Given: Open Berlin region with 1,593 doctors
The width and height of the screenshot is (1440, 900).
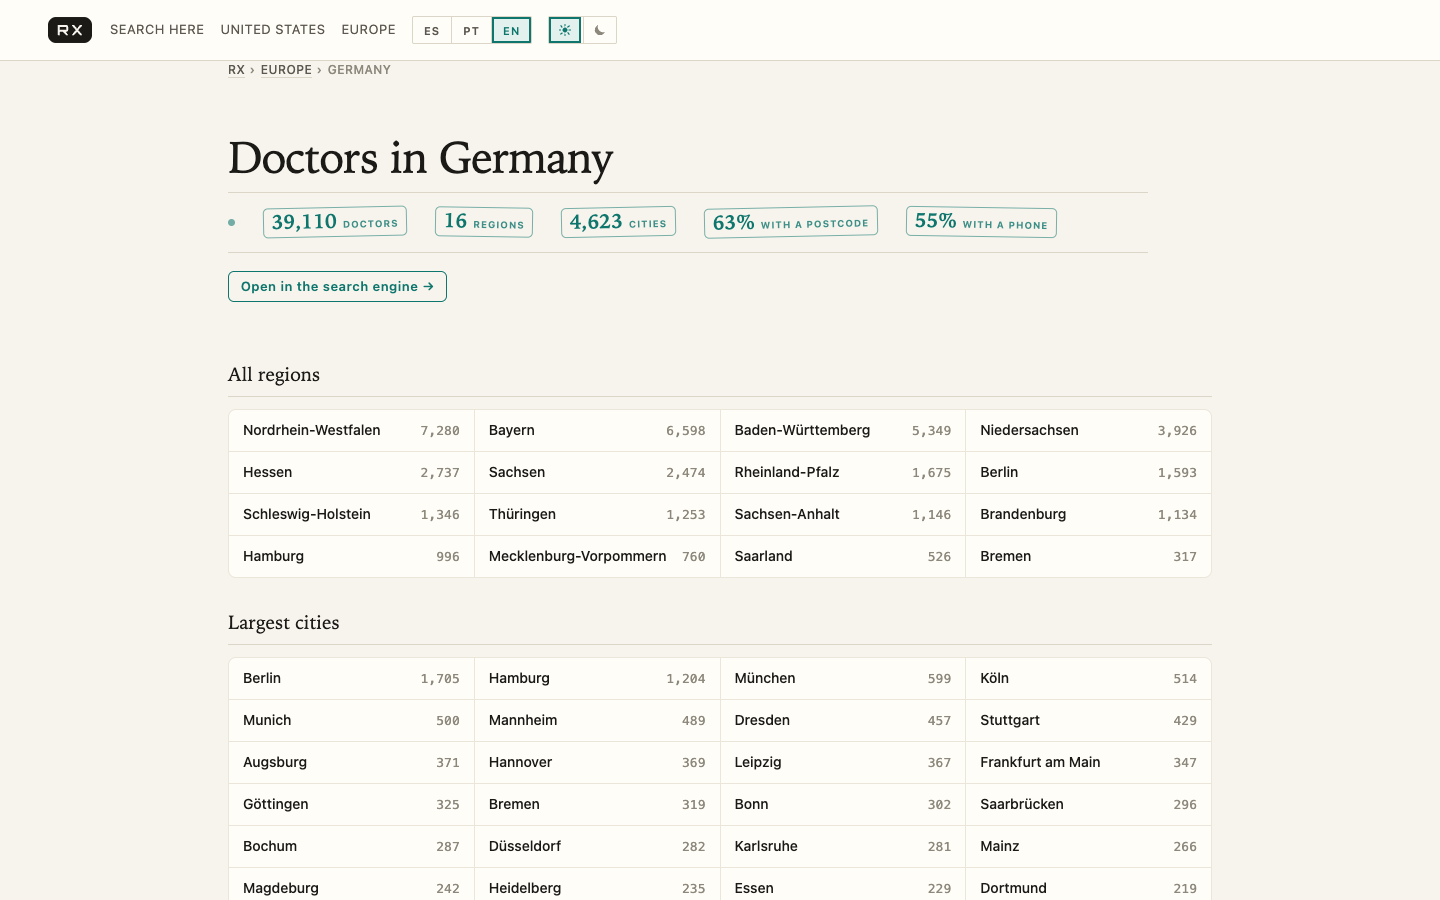Looking at the screenshot, I should (x=1088, y=473).
